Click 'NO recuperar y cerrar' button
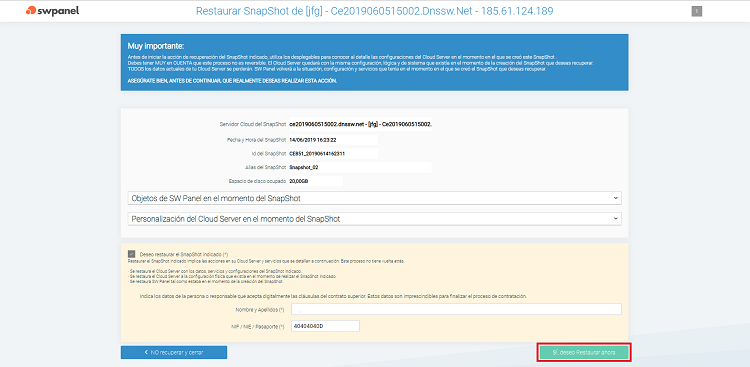This screenshot has height=367, width=750. coord(174,352)
